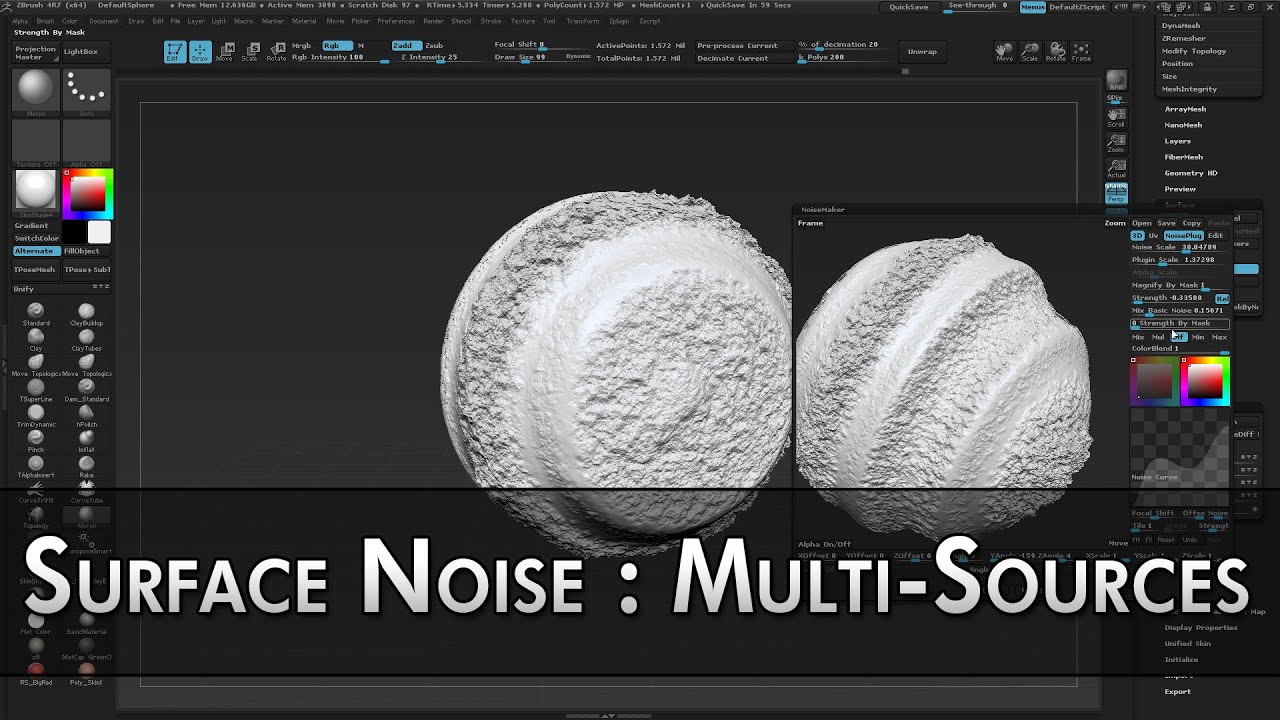
Task: Select the Move transform tool in top toolbar
Action: pos(225,52)
